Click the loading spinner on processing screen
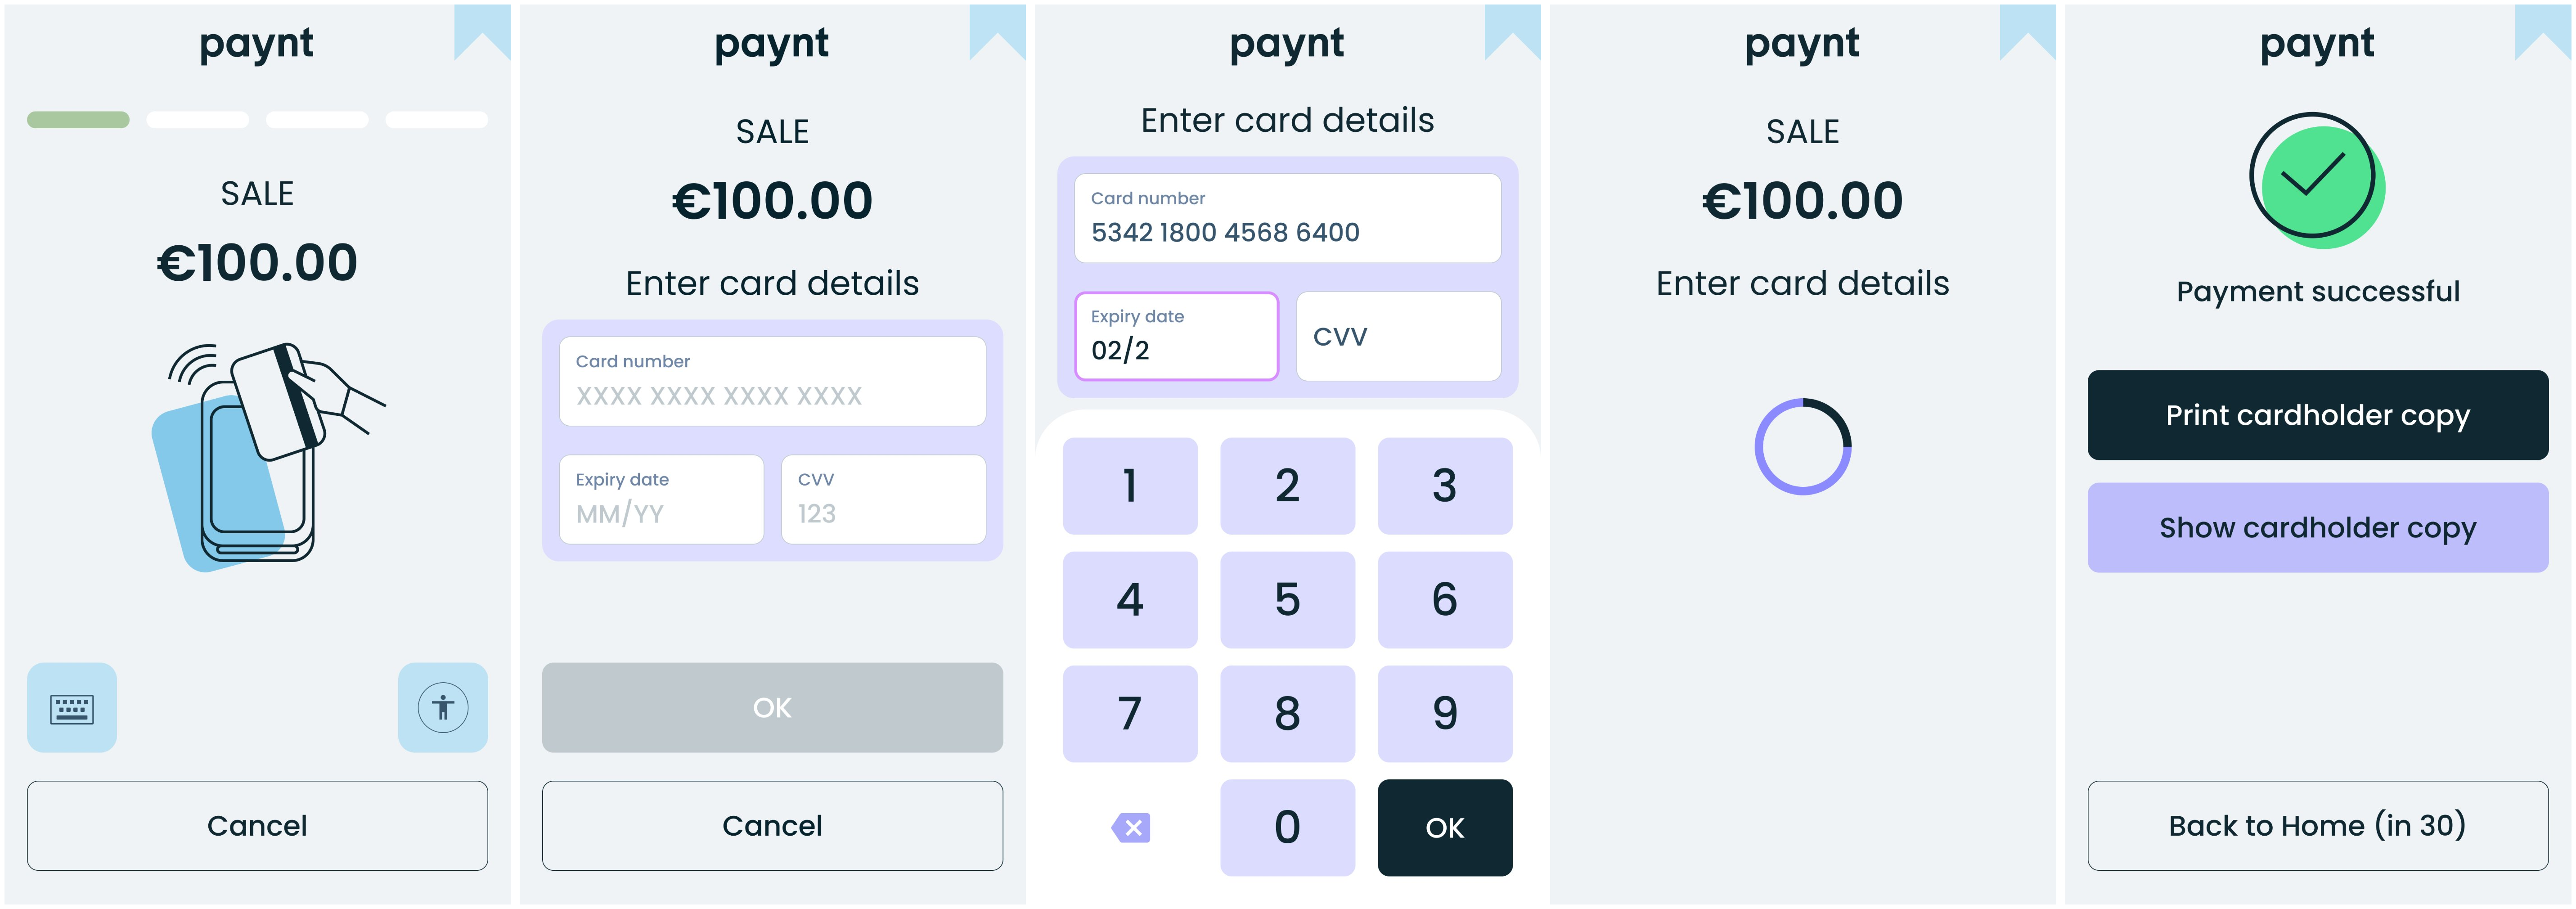The height and width of the screenshot is (909, 2576). pyautogui.click(x=1802, y=446)
